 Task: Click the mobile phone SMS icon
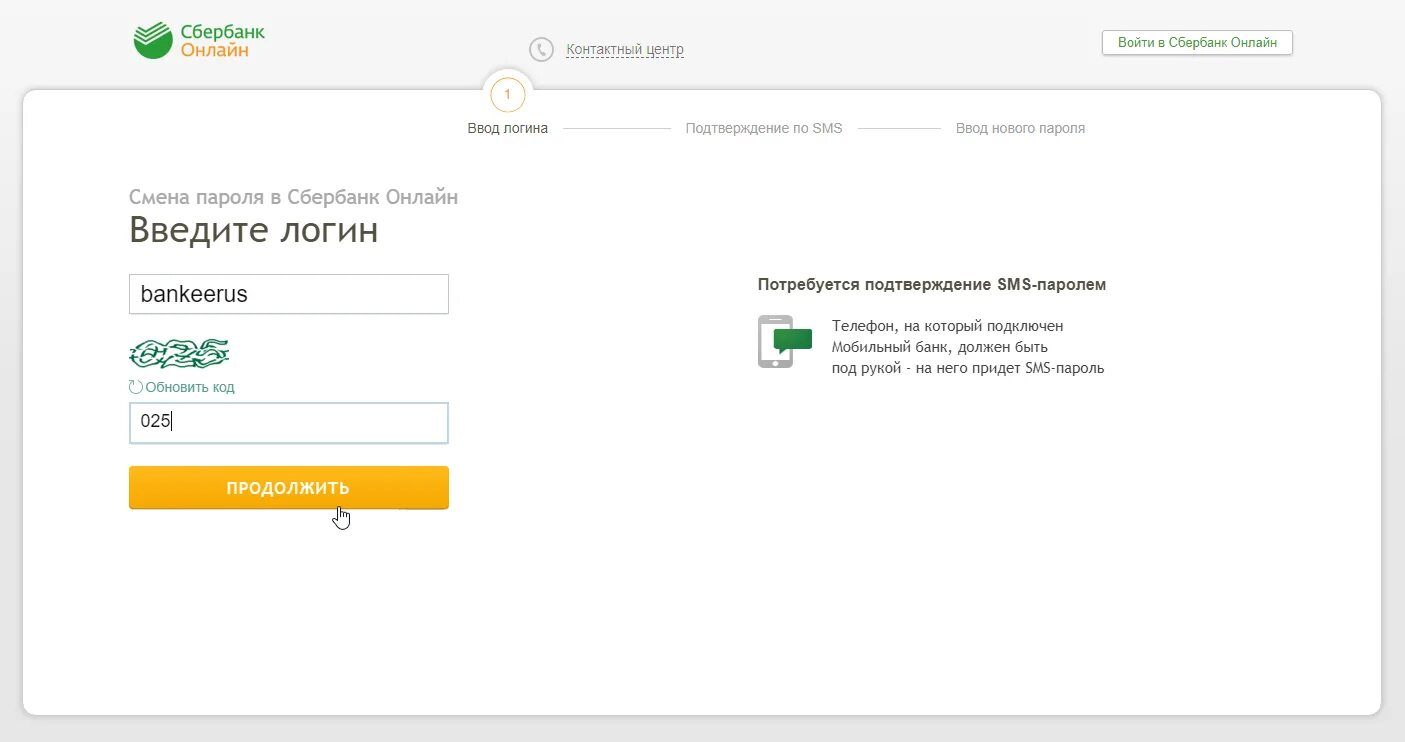[785, 342]
